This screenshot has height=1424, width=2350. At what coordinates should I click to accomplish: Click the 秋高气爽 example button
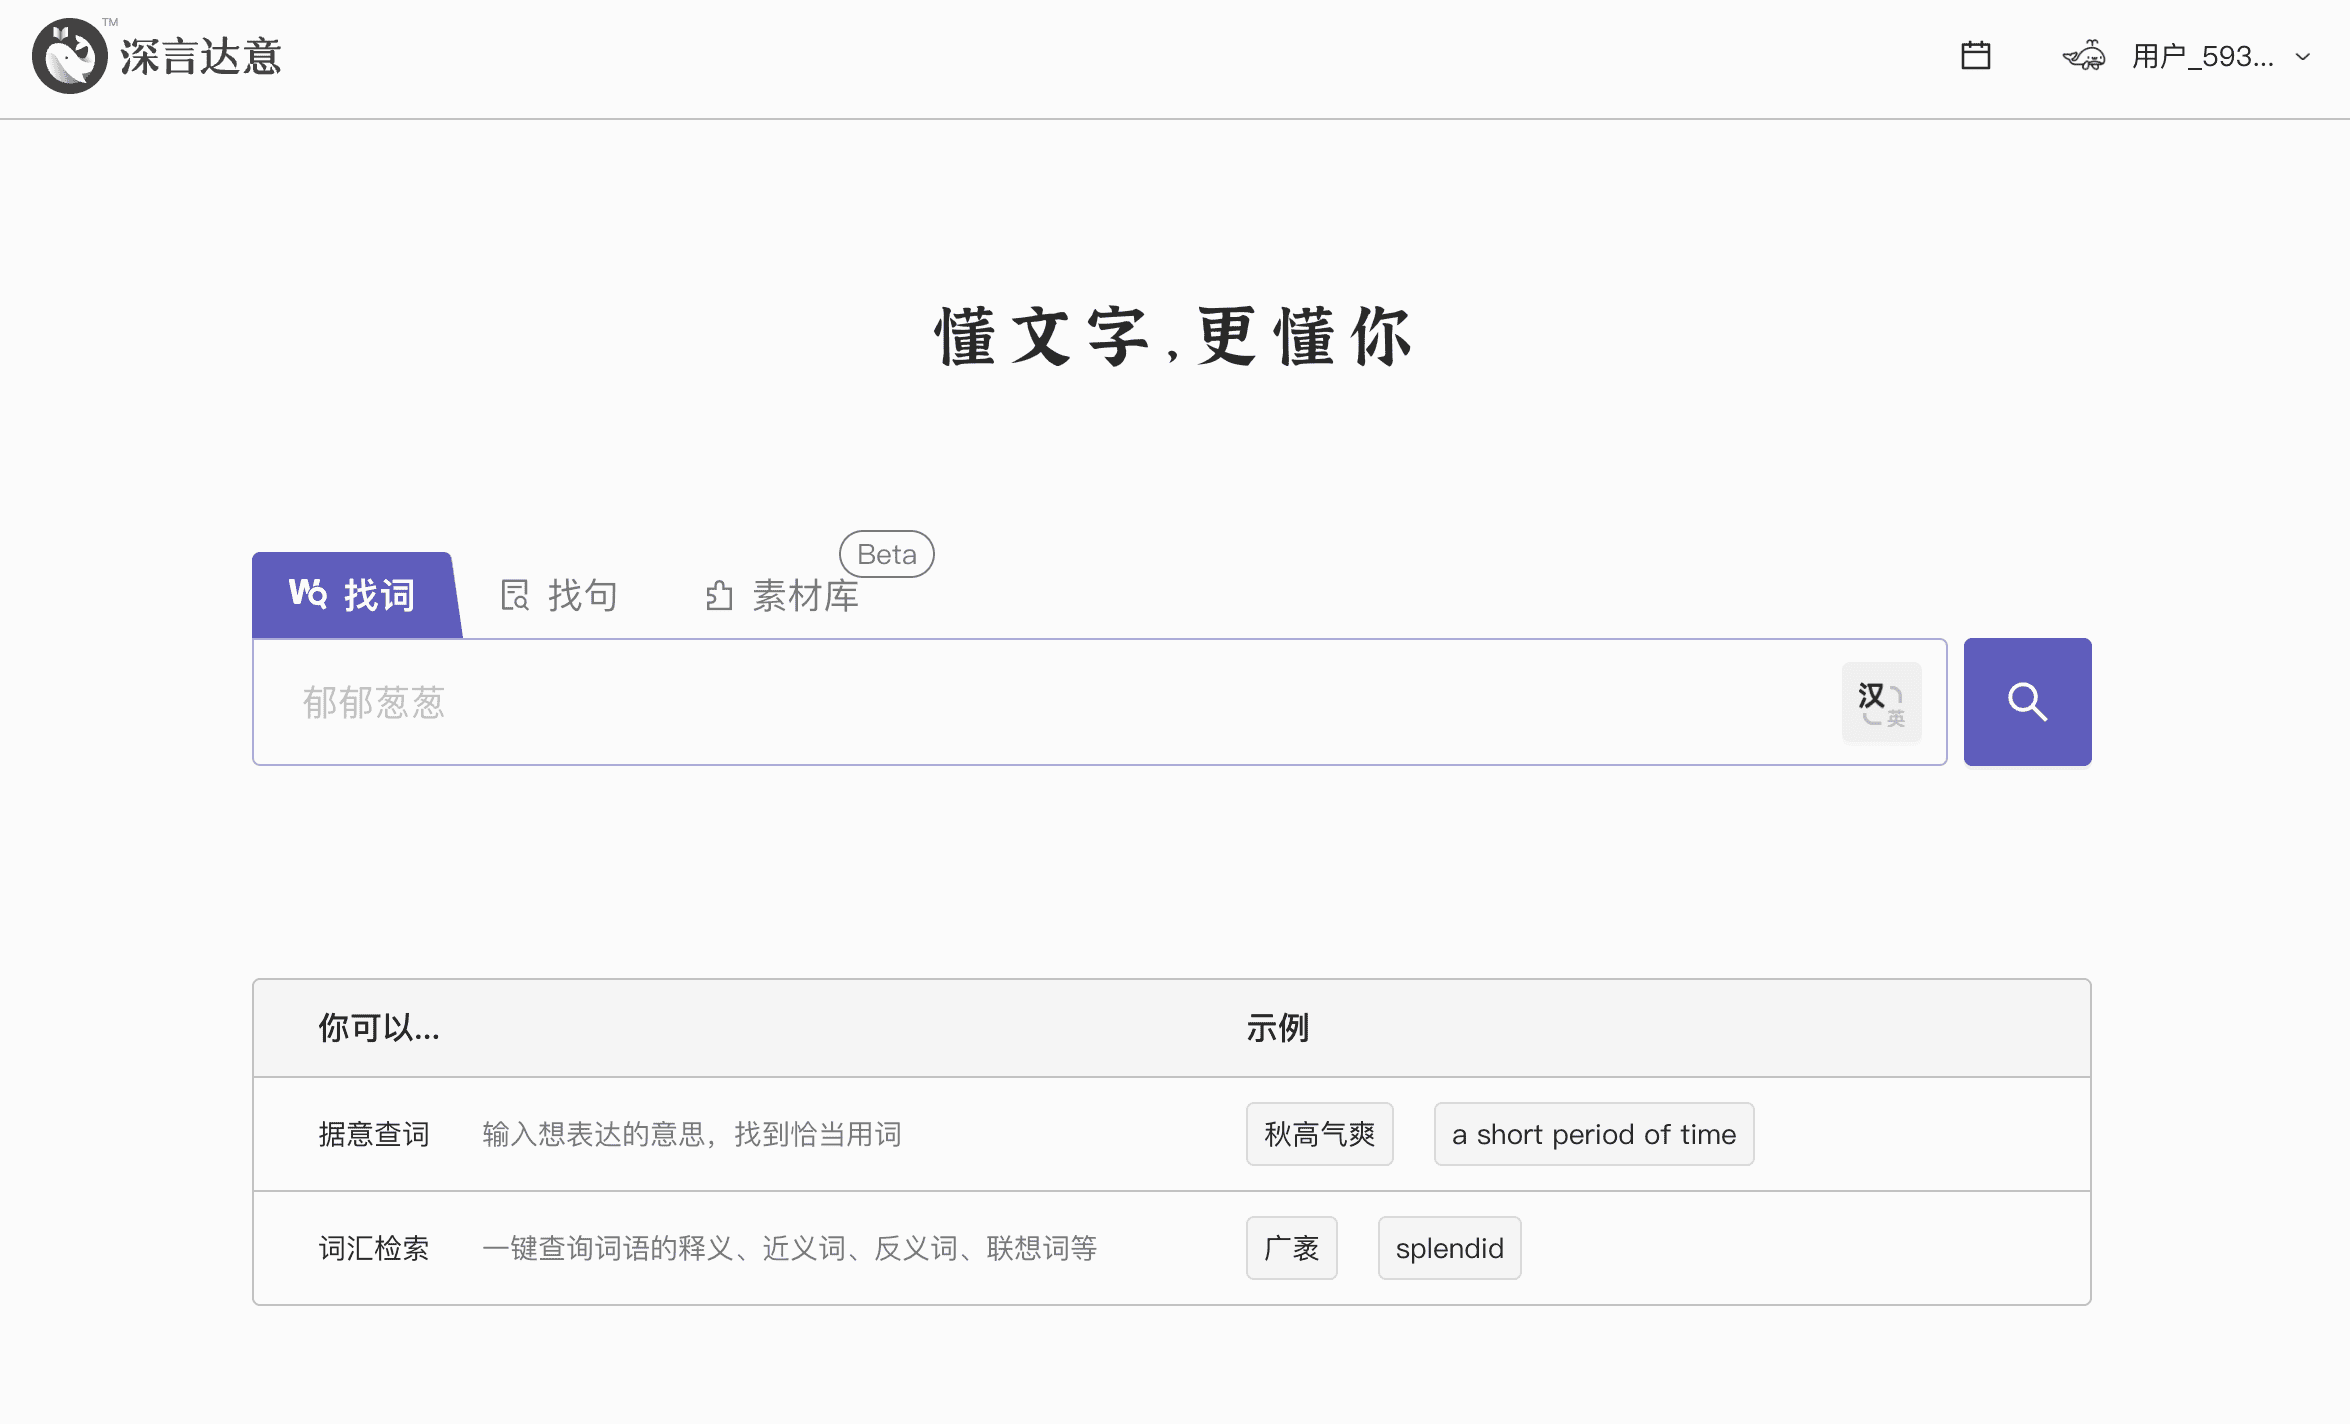click(1319, 1135)
